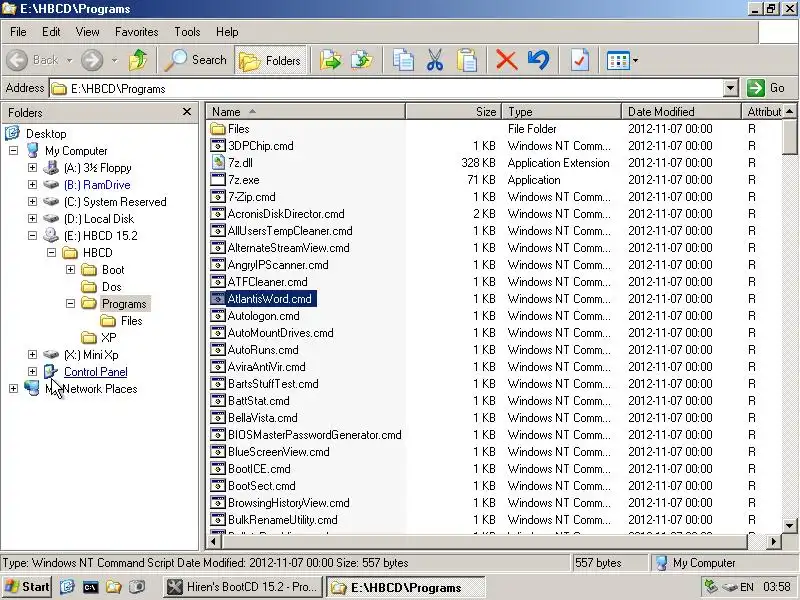Viewport: 800px width, 600px height.
Task: Open command prompt quick launch icon
Action: 90,587
